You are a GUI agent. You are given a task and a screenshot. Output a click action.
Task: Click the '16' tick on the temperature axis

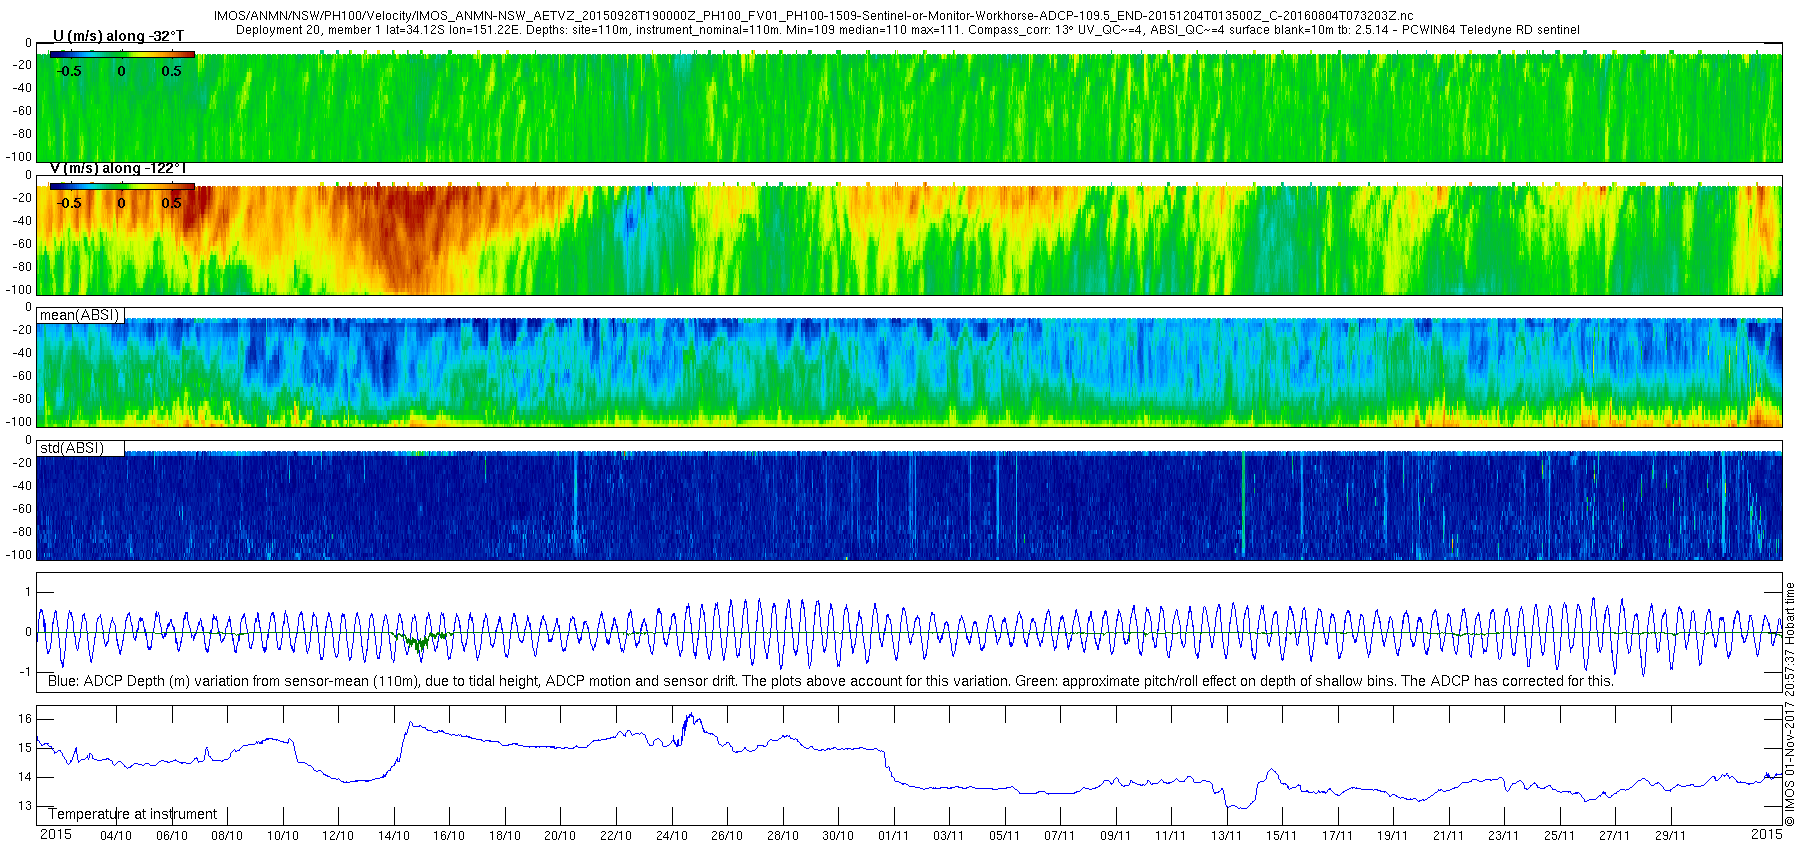pos(25,718)
